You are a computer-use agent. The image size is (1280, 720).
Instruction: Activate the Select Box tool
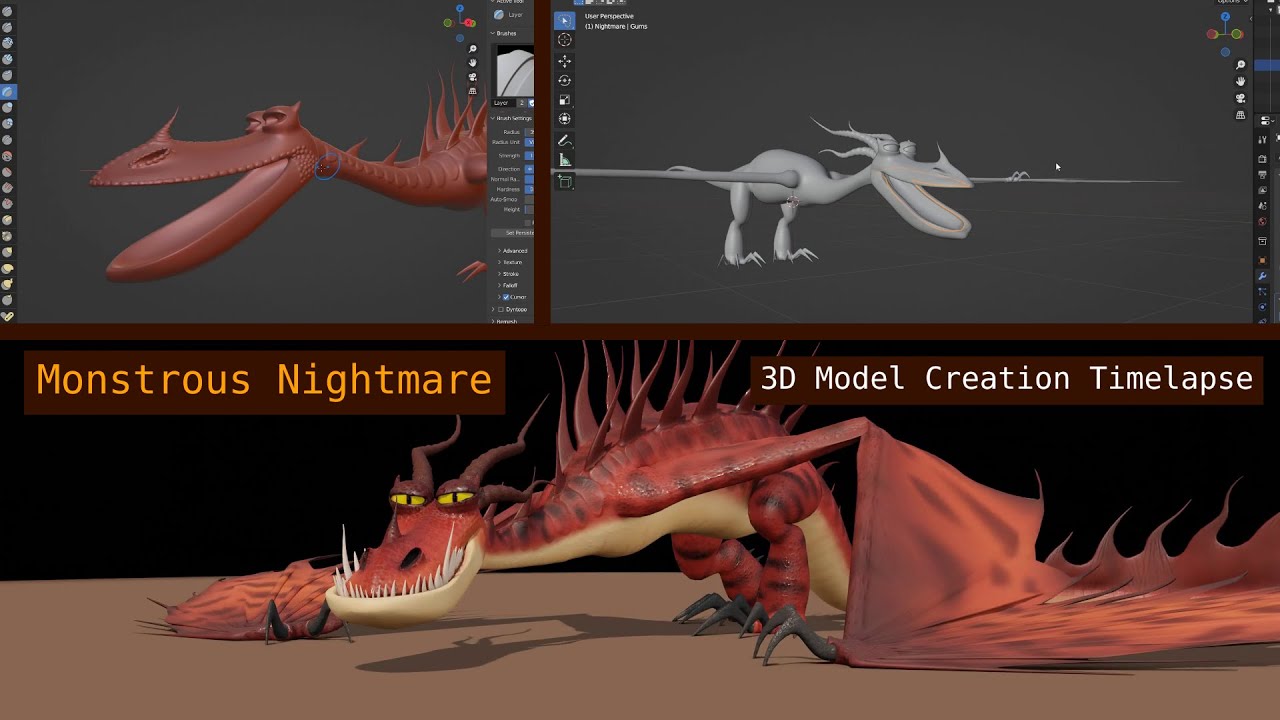(x=564, y=20)
